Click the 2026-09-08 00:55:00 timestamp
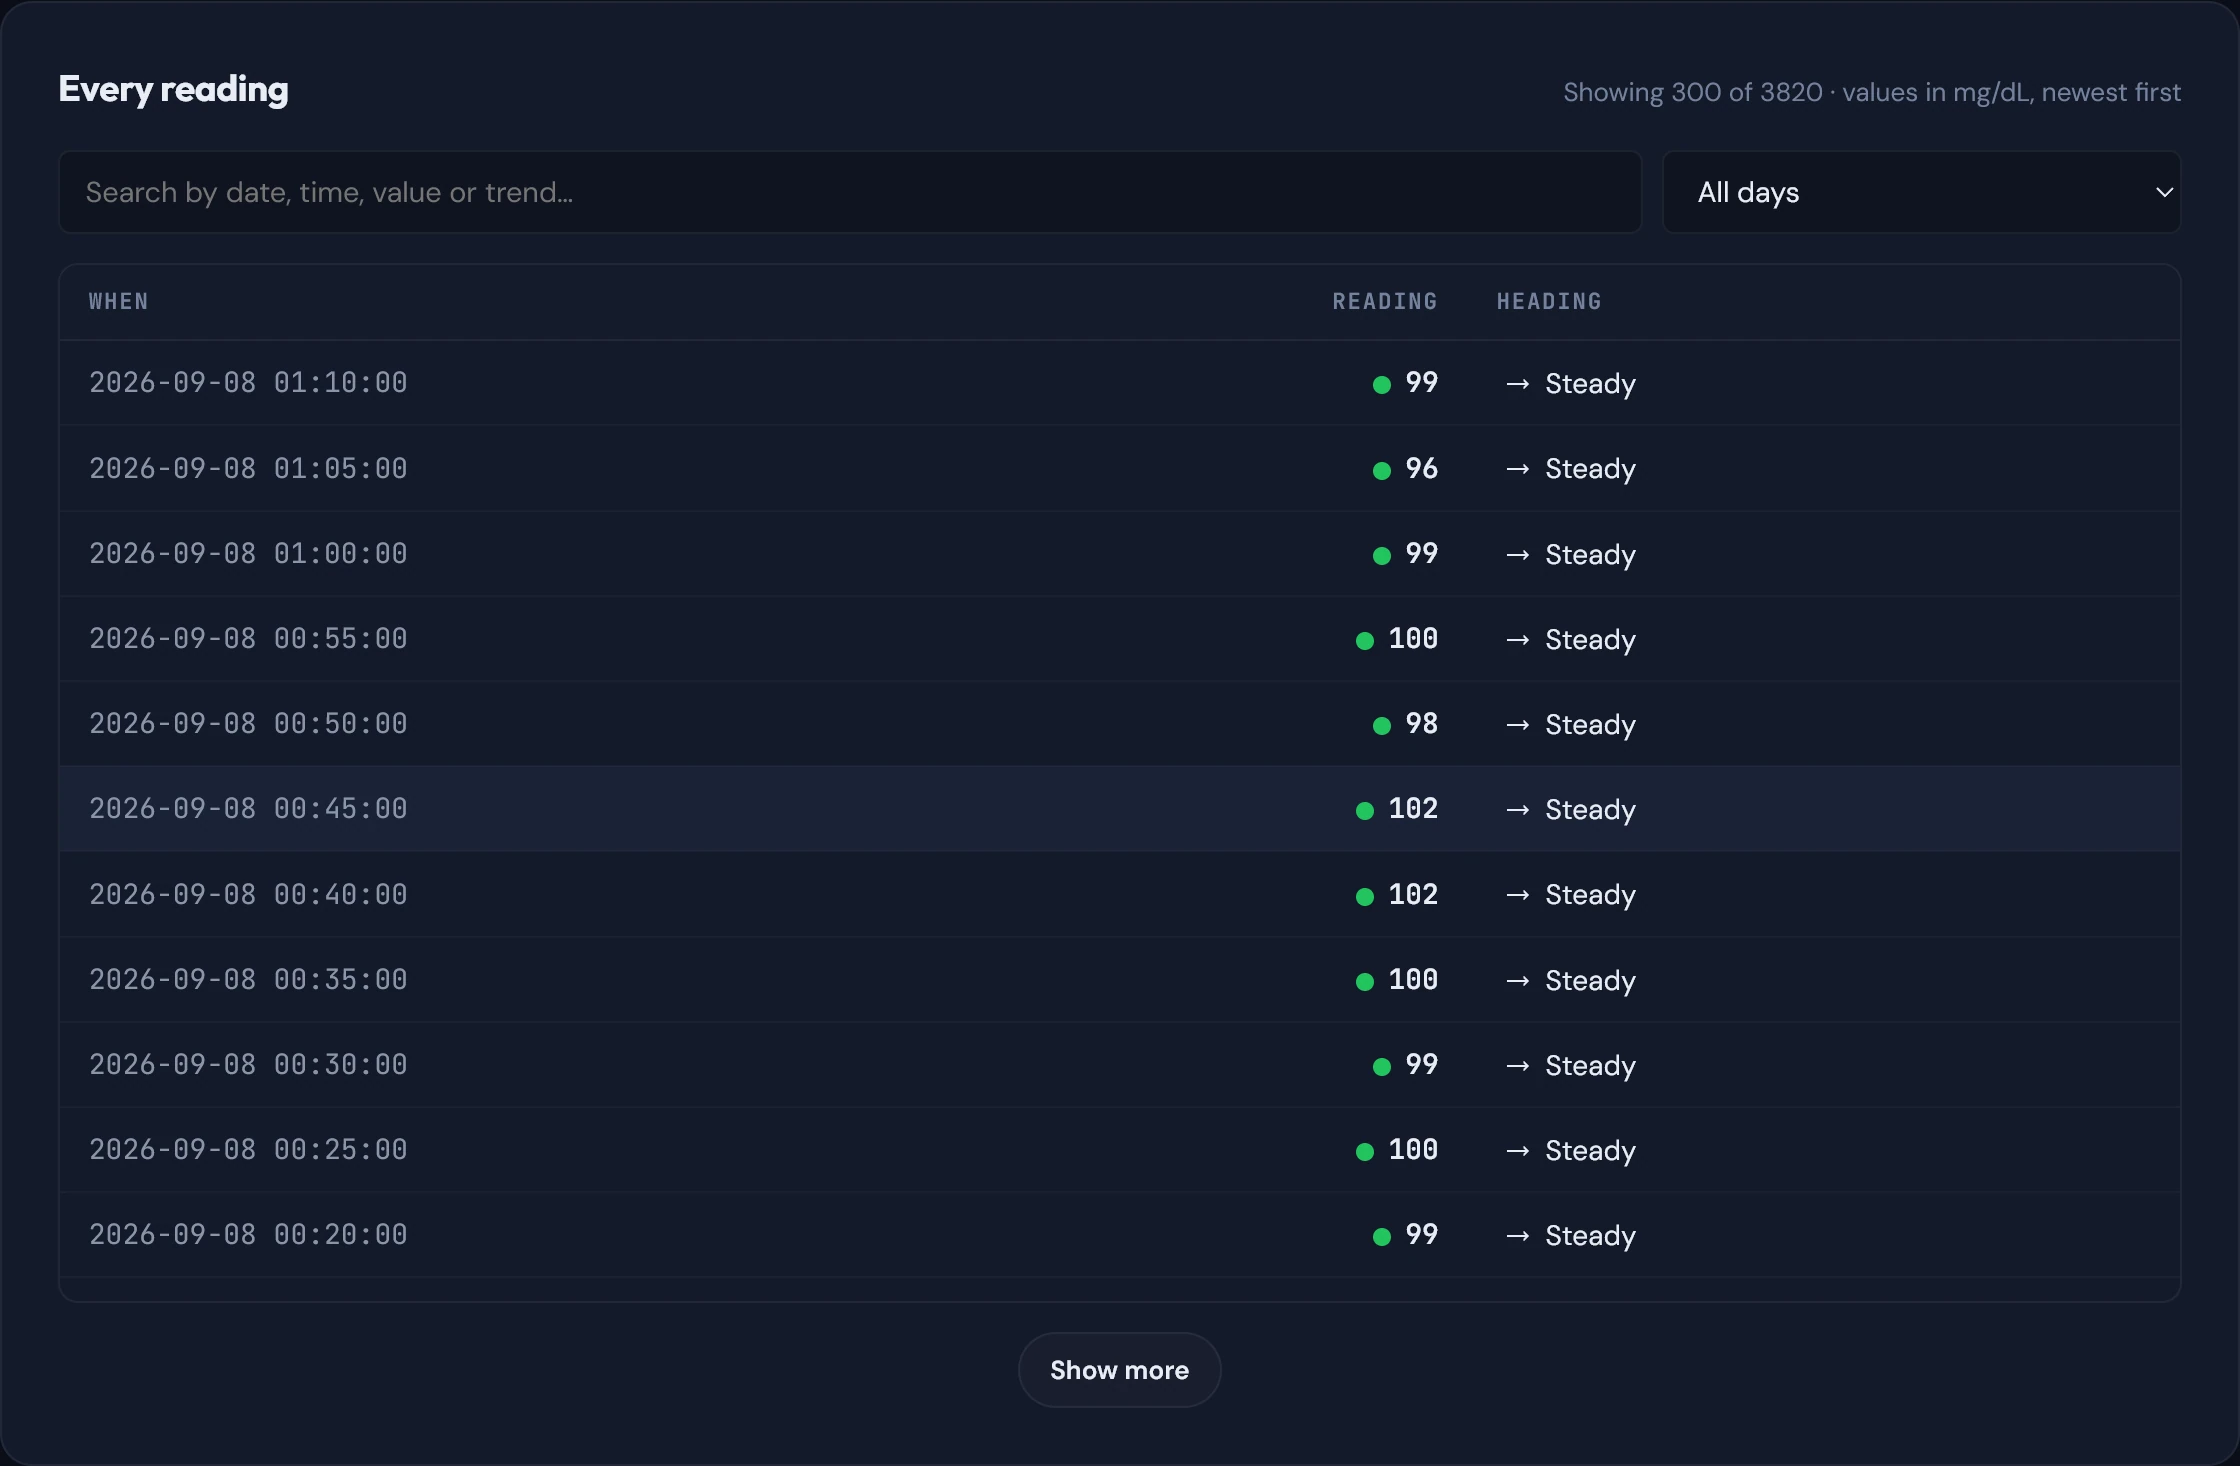The height and width of the screenshot is (1466, 2240). coord(248,639)
